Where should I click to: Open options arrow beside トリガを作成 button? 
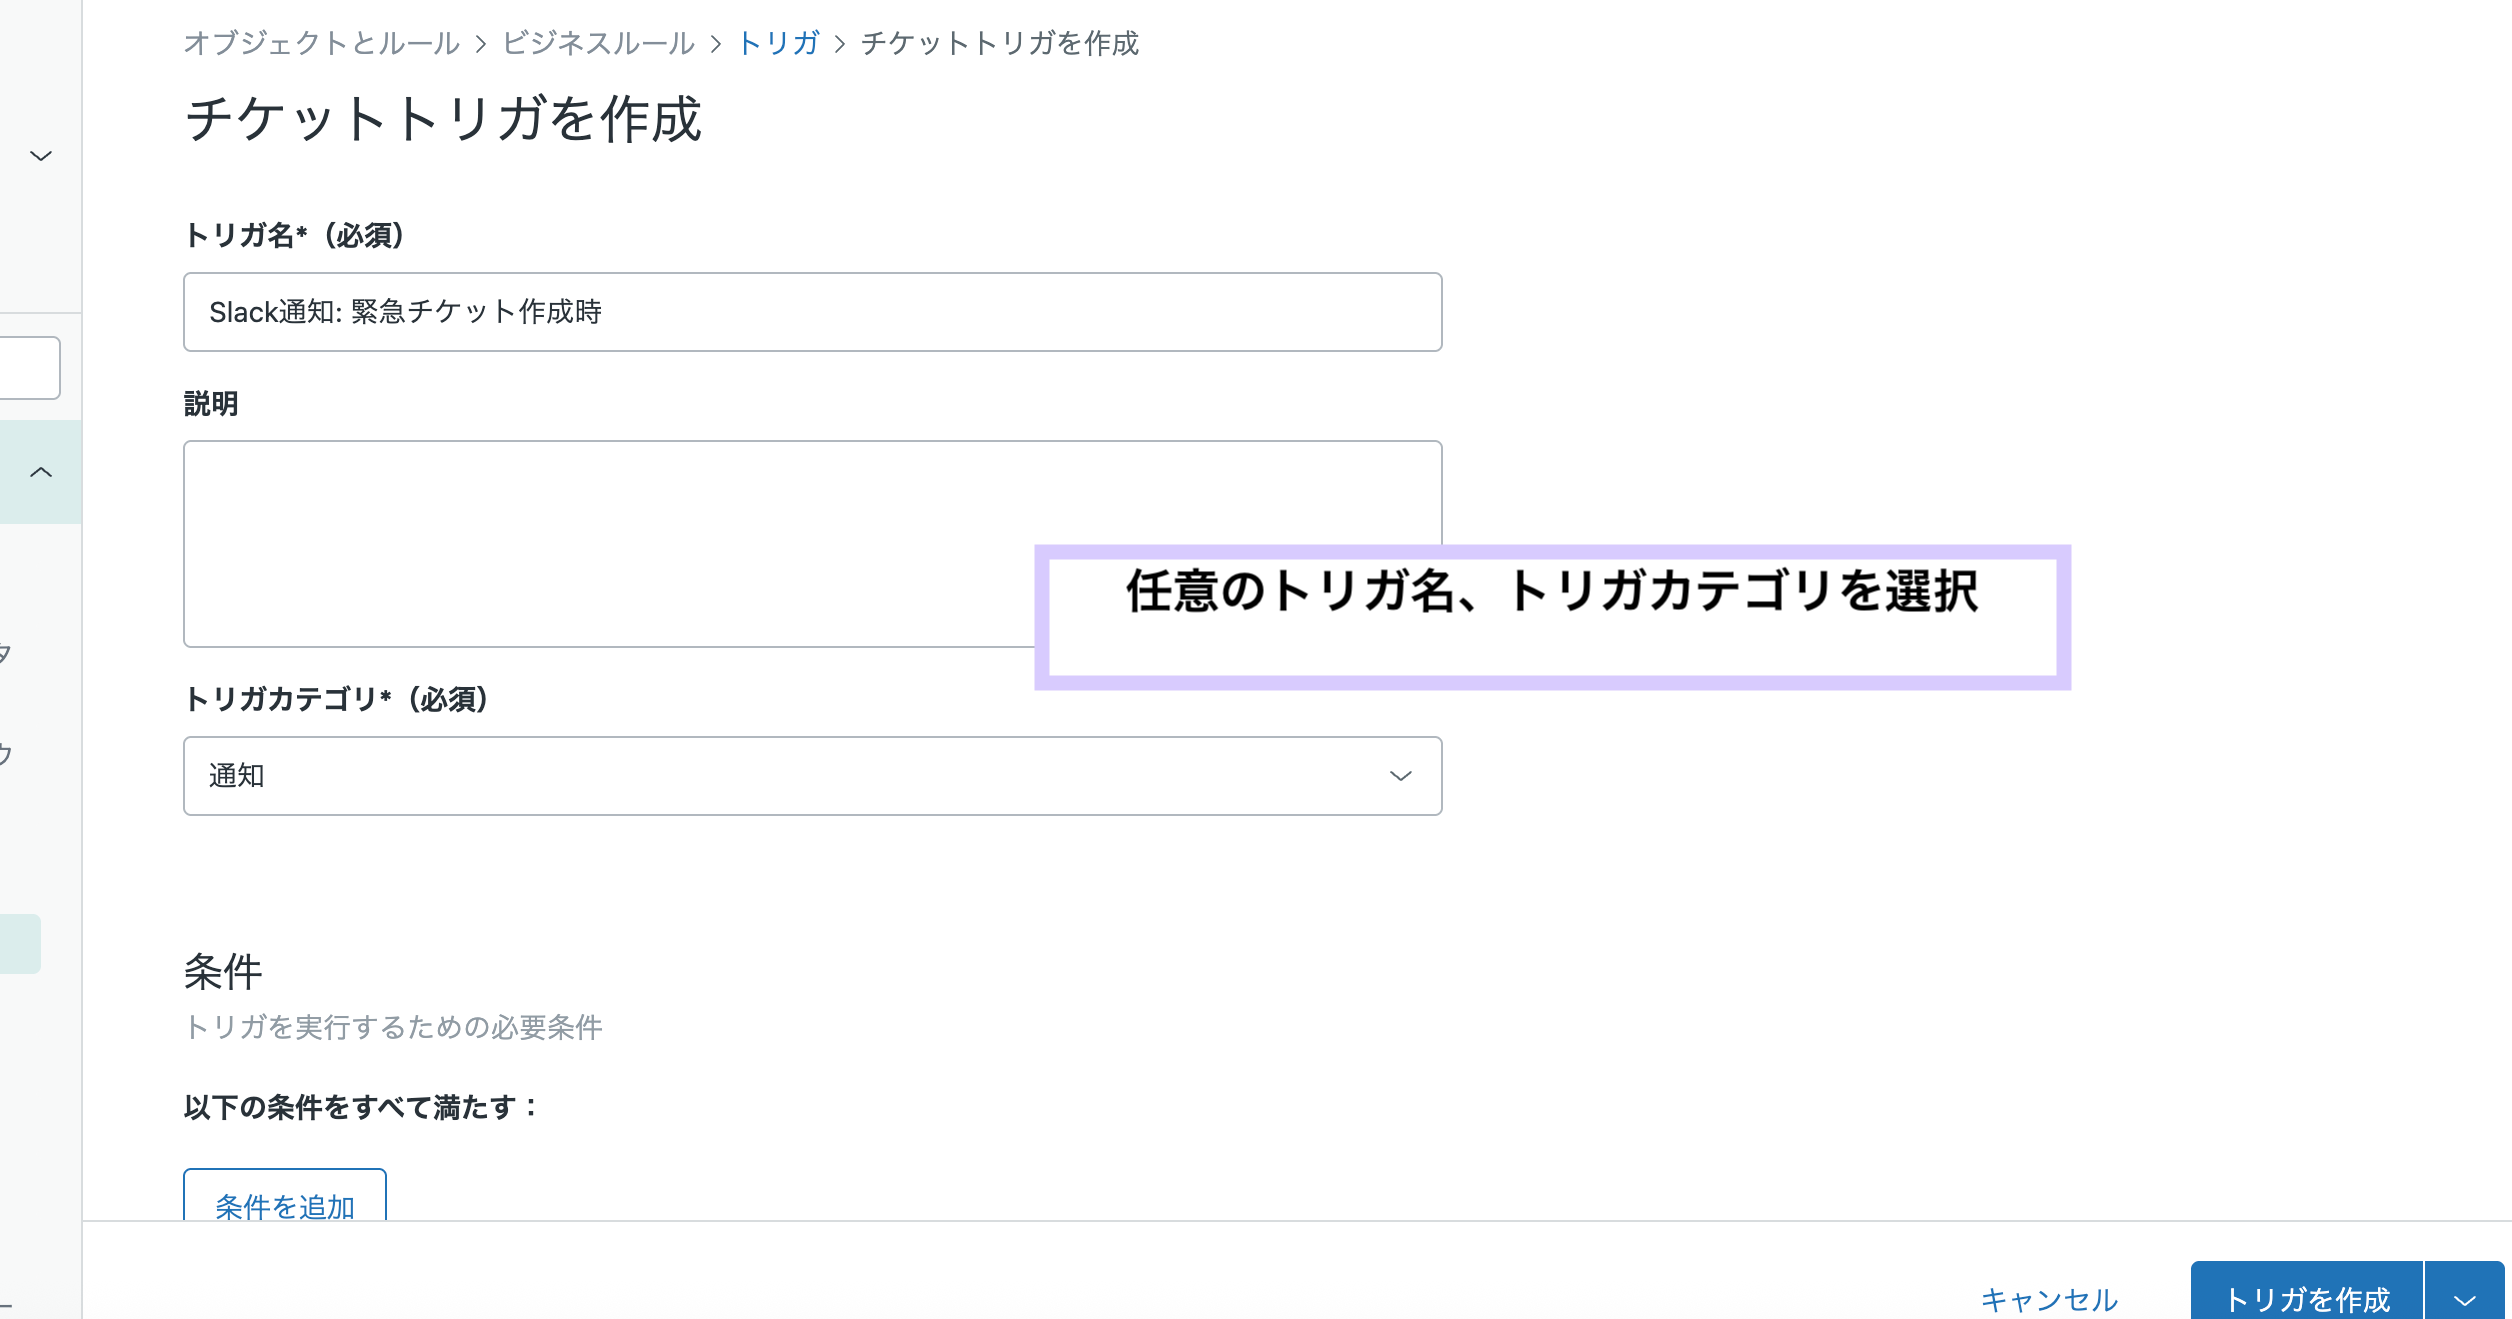tap(2464, 1299)
